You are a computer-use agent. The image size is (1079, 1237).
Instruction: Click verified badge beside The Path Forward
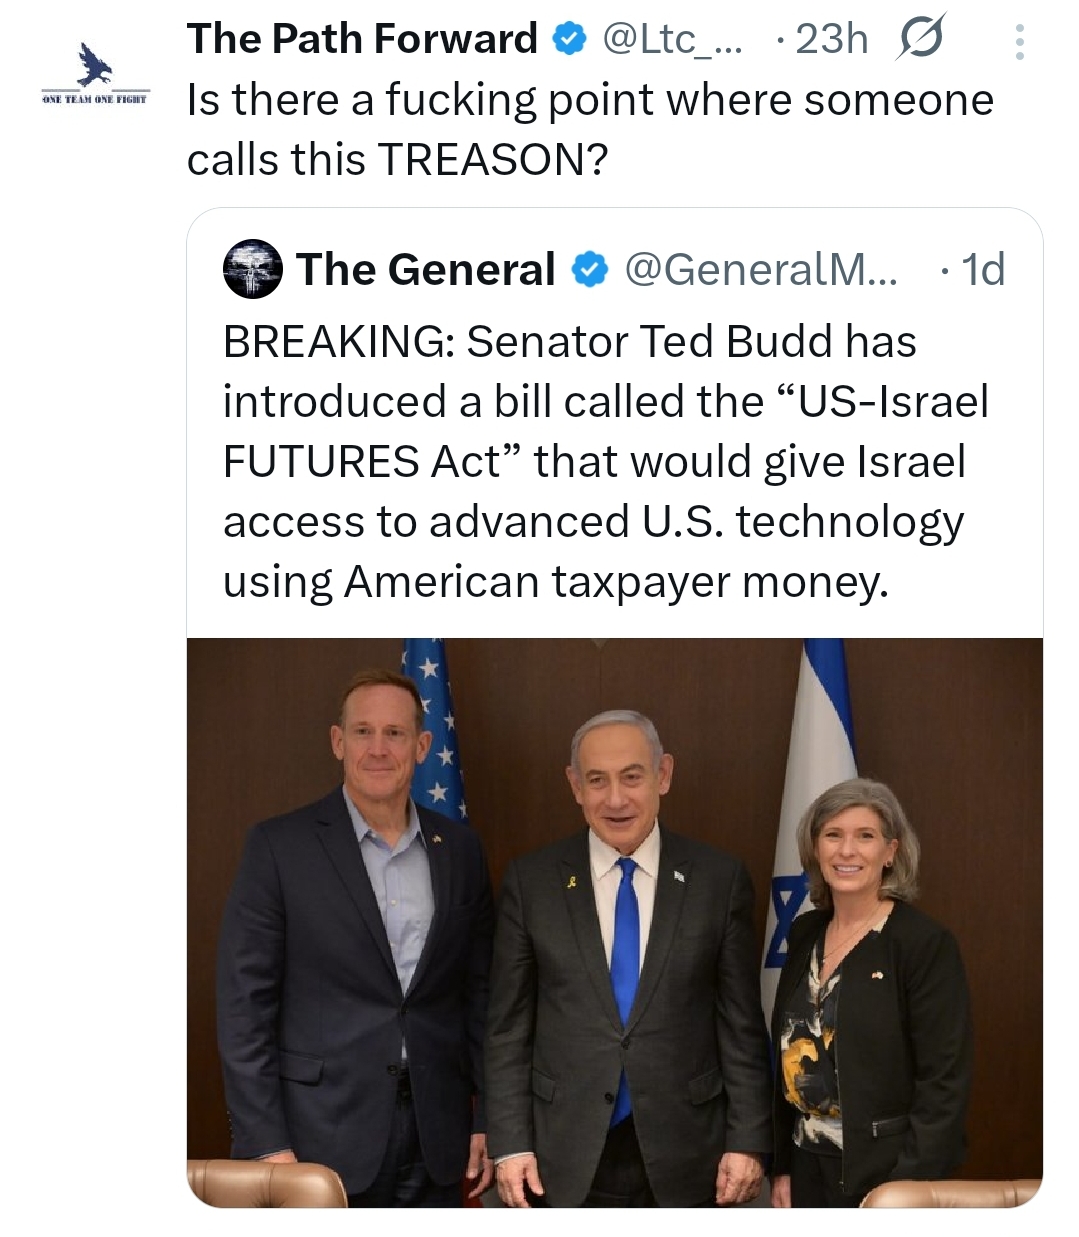[570, 40]
